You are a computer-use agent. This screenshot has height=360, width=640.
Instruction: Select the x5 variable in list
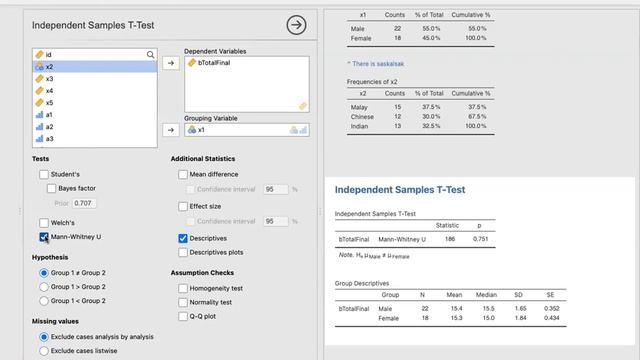coord(94,103)
